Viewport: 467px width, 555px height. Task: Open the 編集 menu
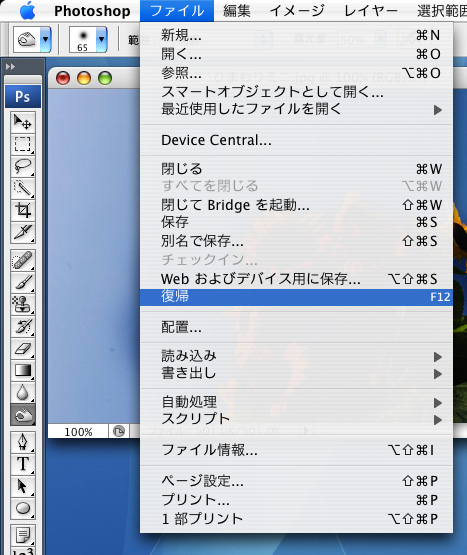click(237, 11)
